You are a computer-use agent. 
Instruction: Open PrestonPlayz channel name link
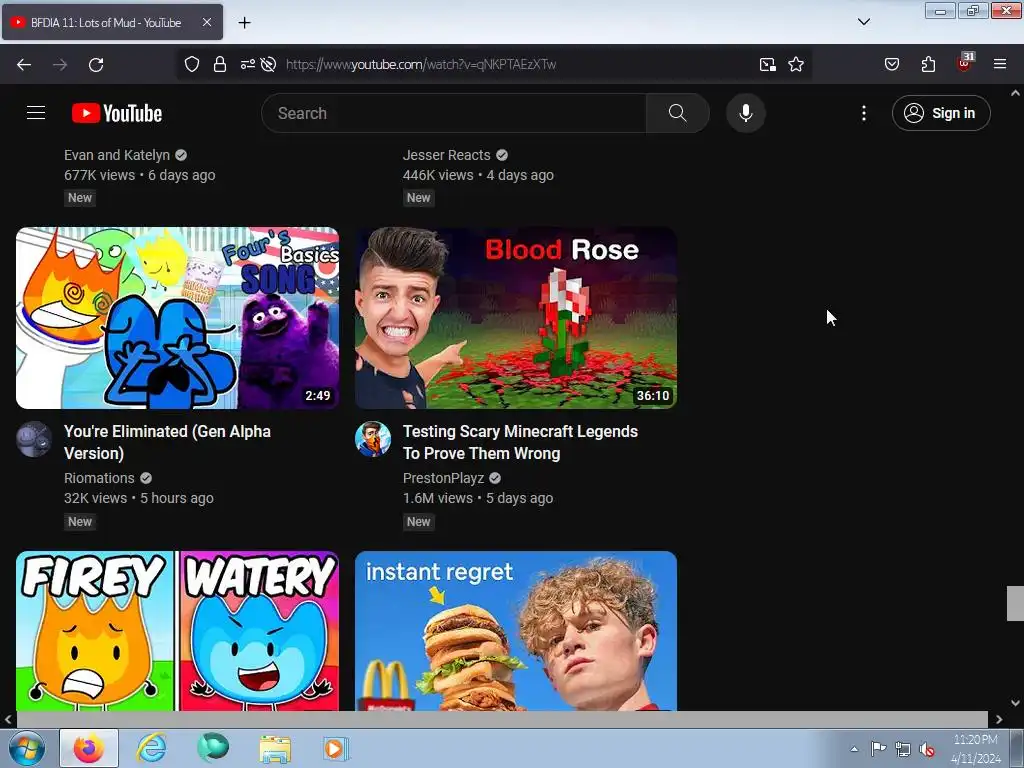(443, 478)
